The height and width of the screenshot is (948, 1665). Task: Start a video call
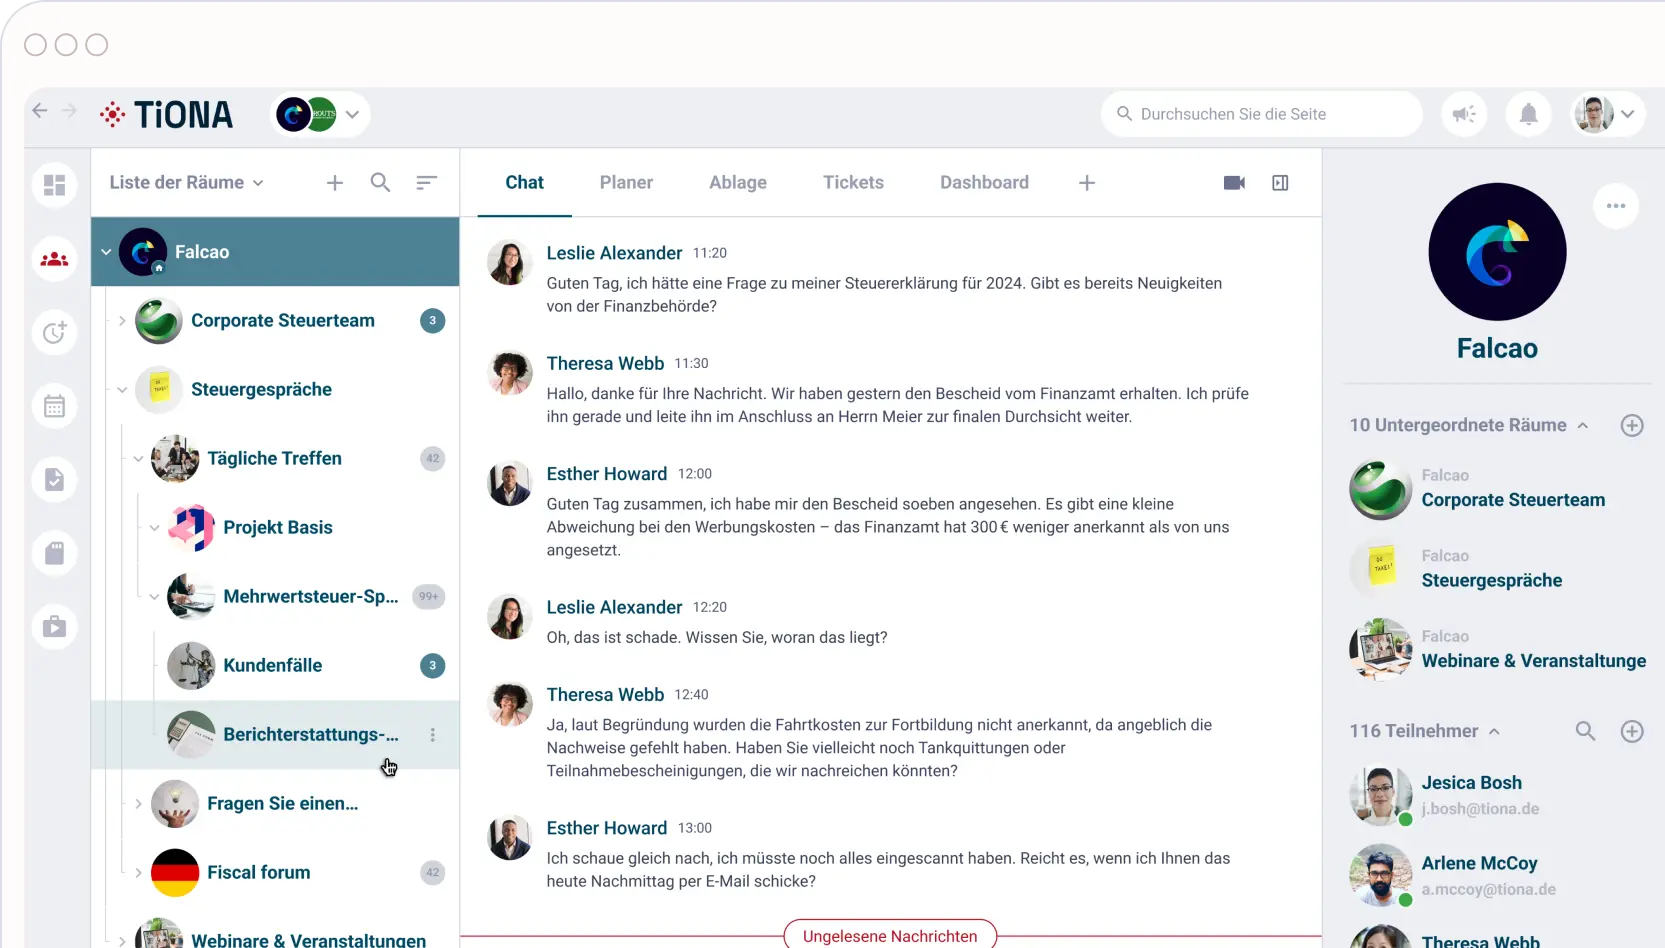(1234, 183)
